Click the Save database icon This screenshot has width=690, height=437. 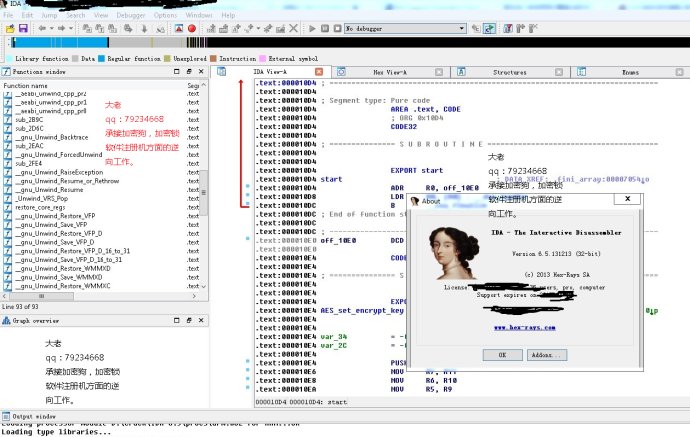tap(23, 29)
